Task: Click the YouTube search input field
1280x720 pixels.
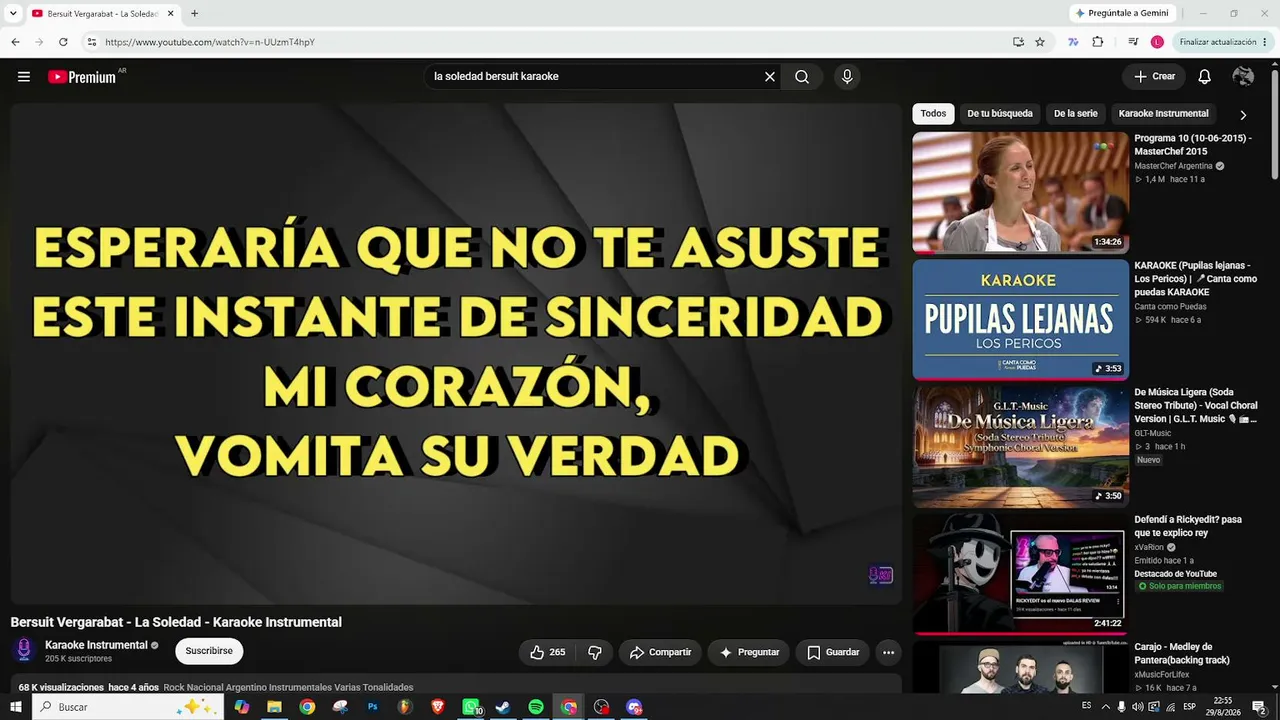Action: (595, 77)
